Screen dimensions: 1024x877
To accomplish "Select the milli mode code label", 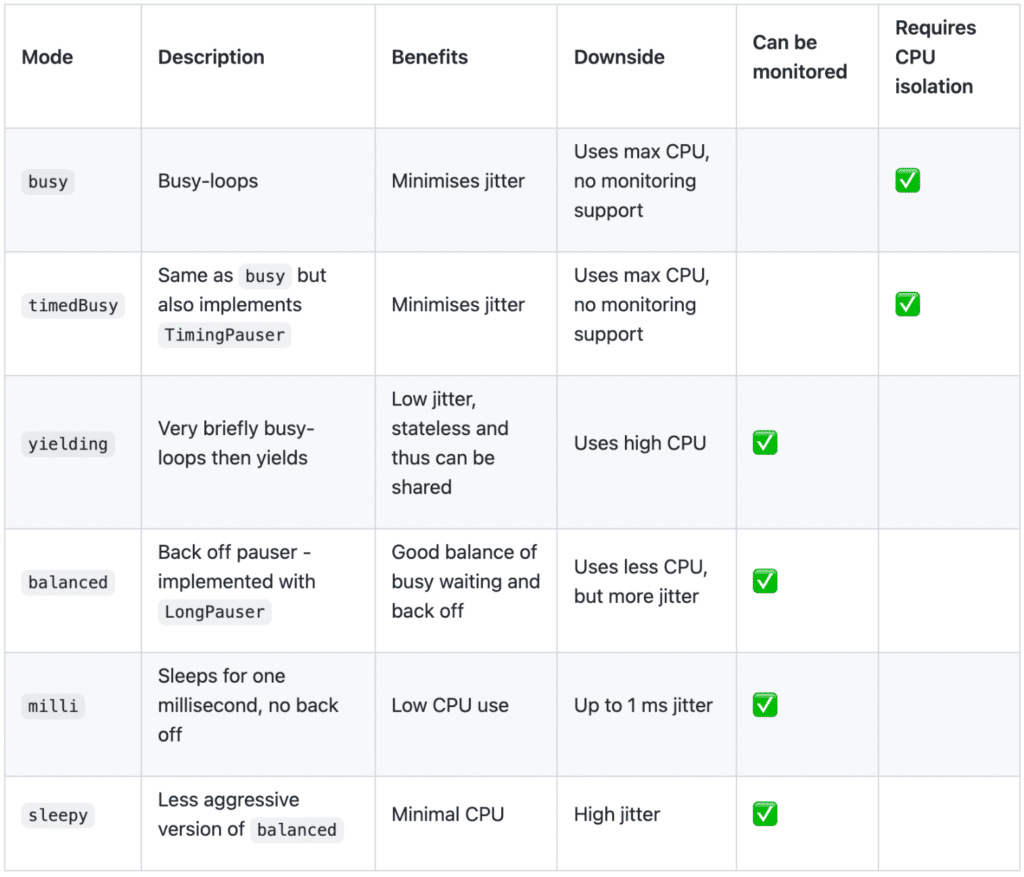I will (53, 706).
